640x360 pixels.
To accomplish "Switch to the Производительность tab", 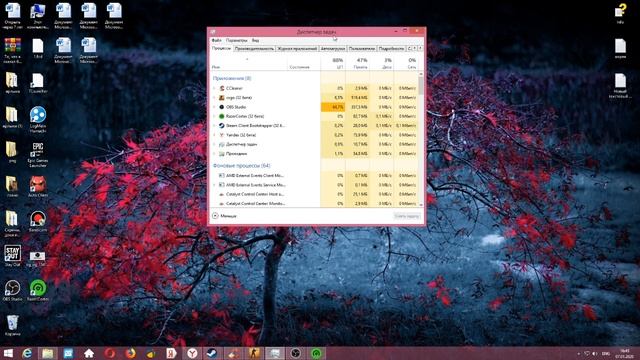I will tap(254, 49).
